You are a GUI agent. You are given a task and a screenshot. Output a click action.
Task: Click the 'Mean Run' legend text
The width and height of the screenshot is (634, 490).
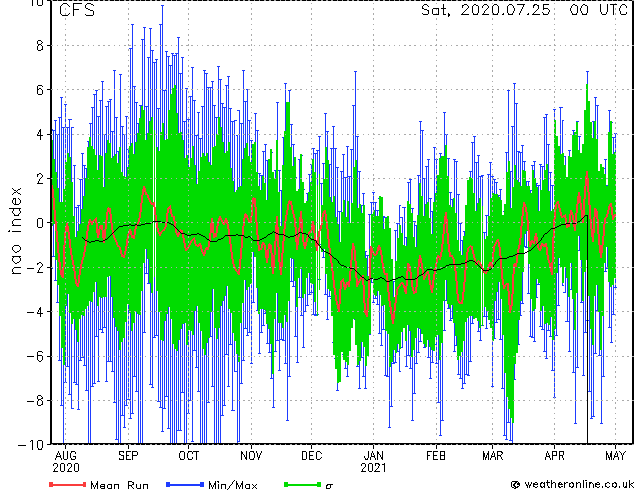coord(119,485)
